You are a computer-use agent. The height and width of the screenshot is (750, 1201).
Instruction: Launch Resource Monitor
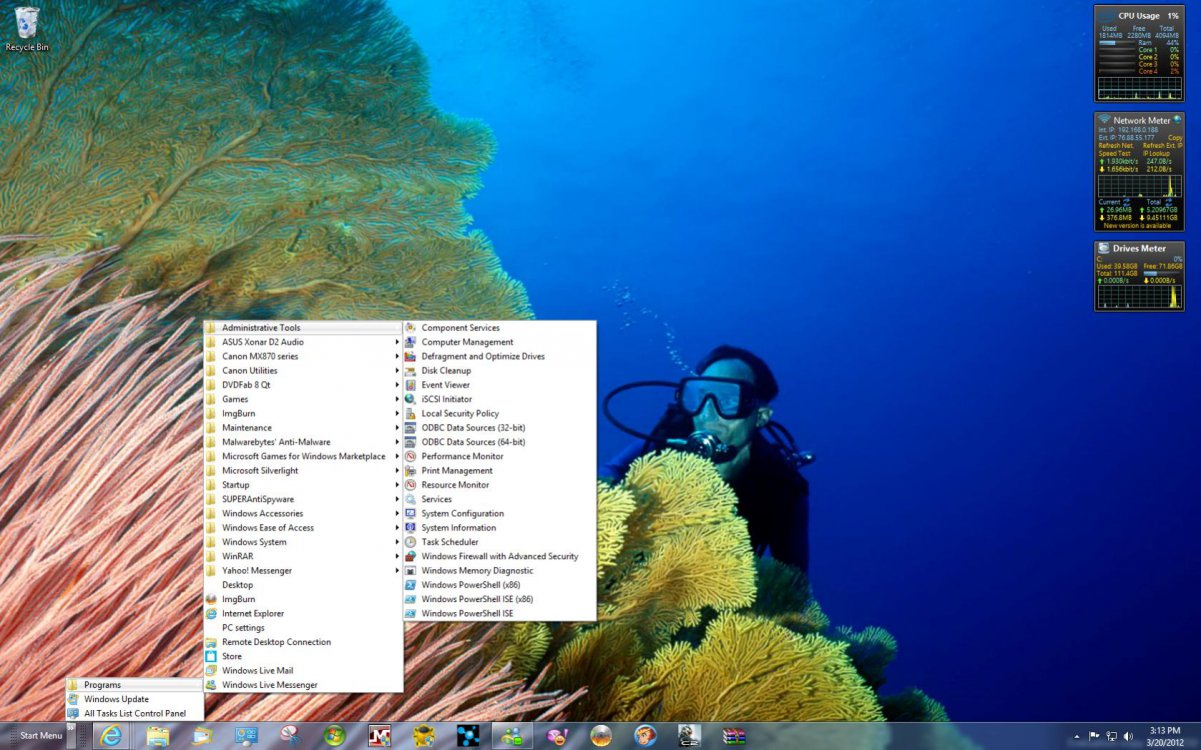pyautogui.click(x=499, y=485)
